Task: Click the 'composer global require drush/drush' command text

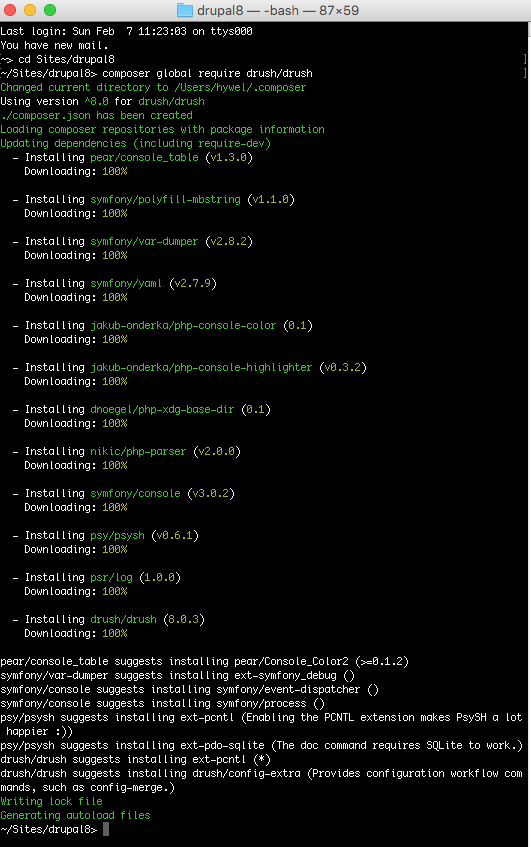Action: pyautogui.click(x=207, y=73)
